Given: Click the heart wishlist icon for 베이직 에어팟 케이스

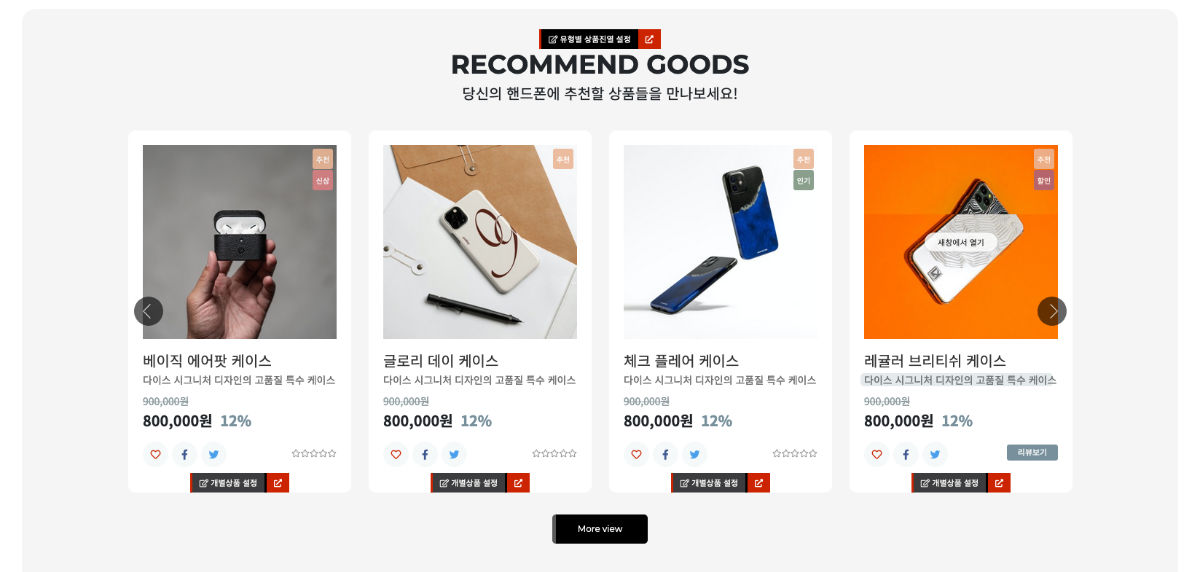Looking at the screenshot, I should point(155,454).
